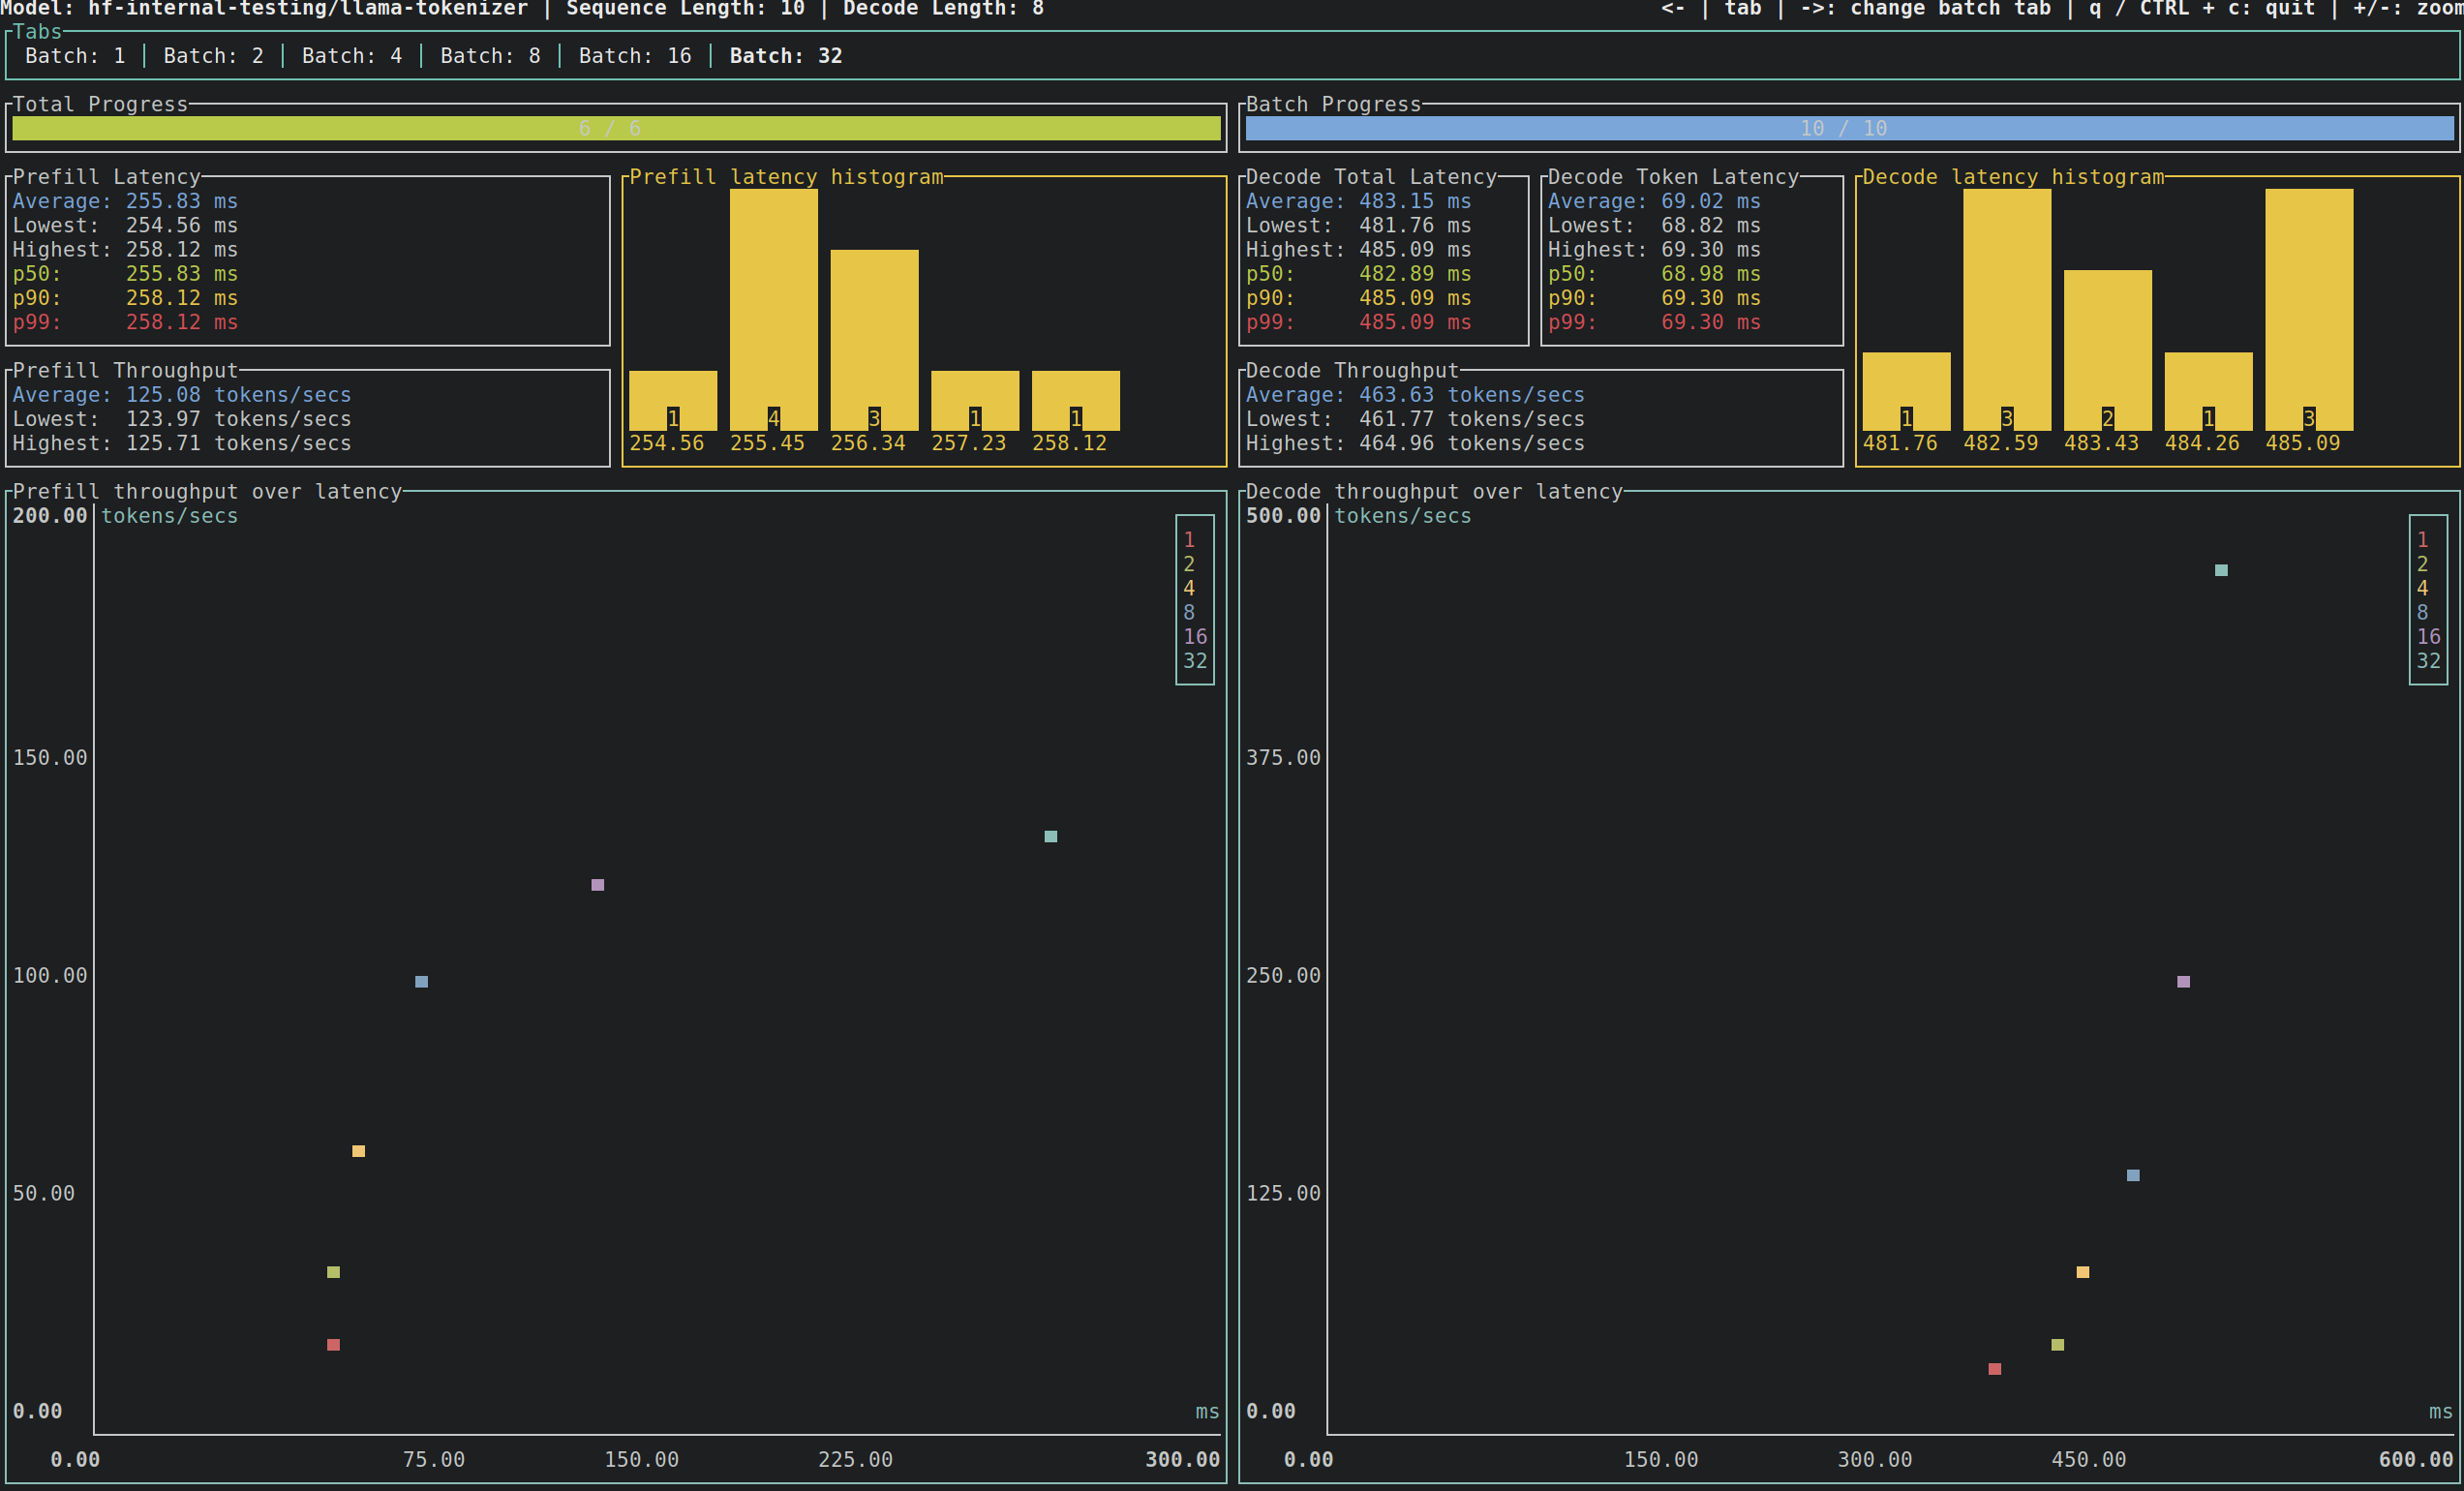
Task: Click the blue batch 8 point in prefill chart
Action: point(421,982)
